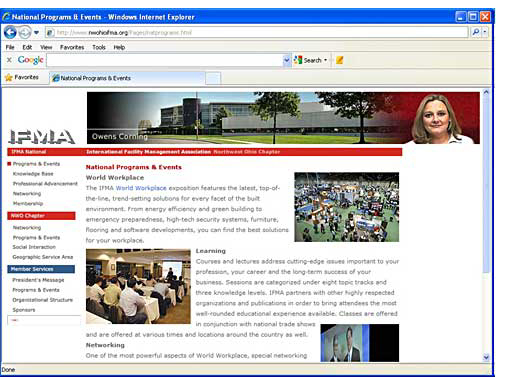Expand the Search button options arrow
This screenshot has height=377, width=505.
coord(326,60)
